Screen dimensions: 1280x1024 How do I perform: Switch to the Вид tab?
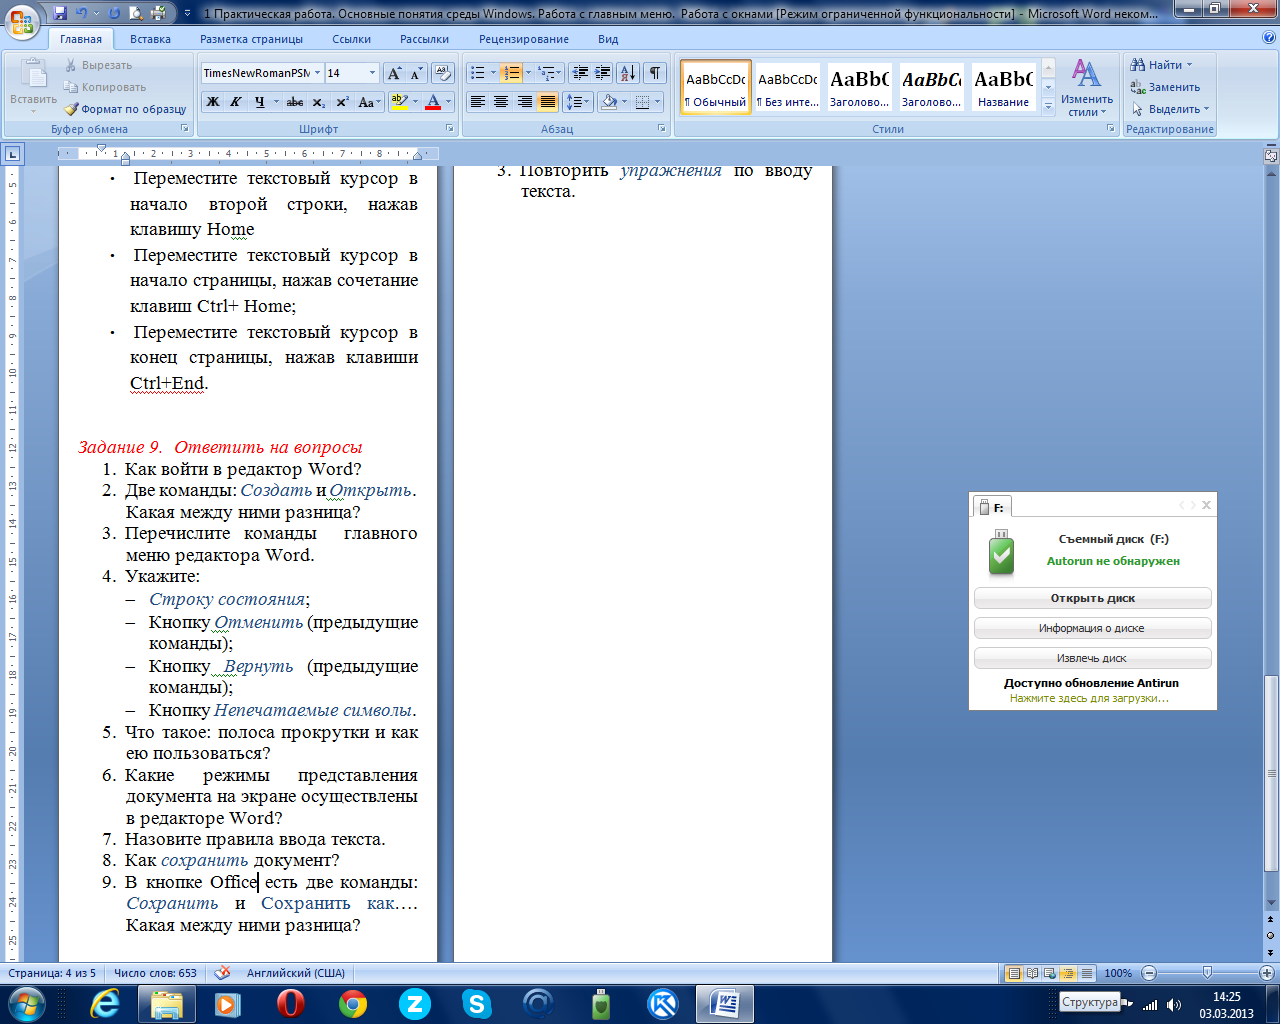click(608, 39)
